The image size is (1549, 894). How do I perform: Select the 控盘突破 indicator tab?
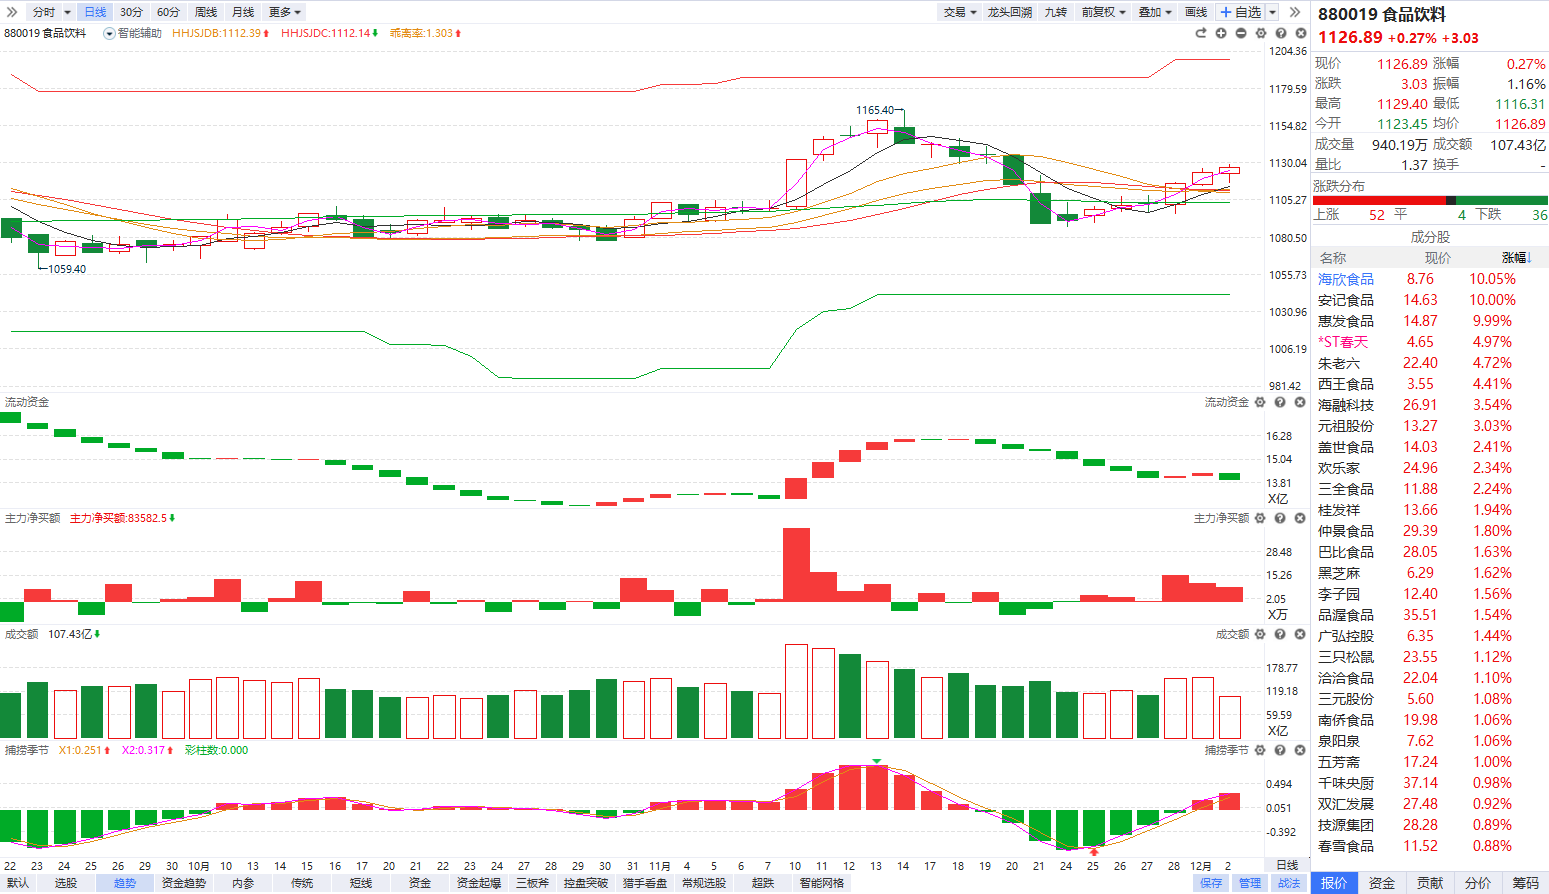pos(586,883)
